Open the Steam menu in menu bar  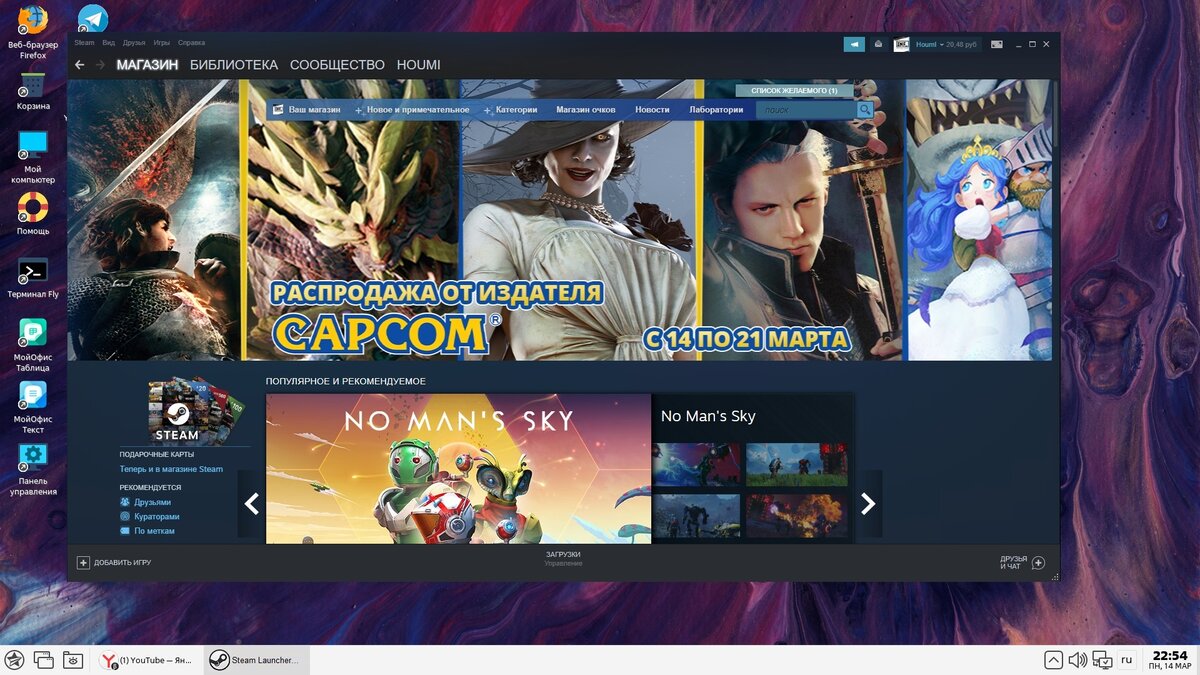point(84,43)
